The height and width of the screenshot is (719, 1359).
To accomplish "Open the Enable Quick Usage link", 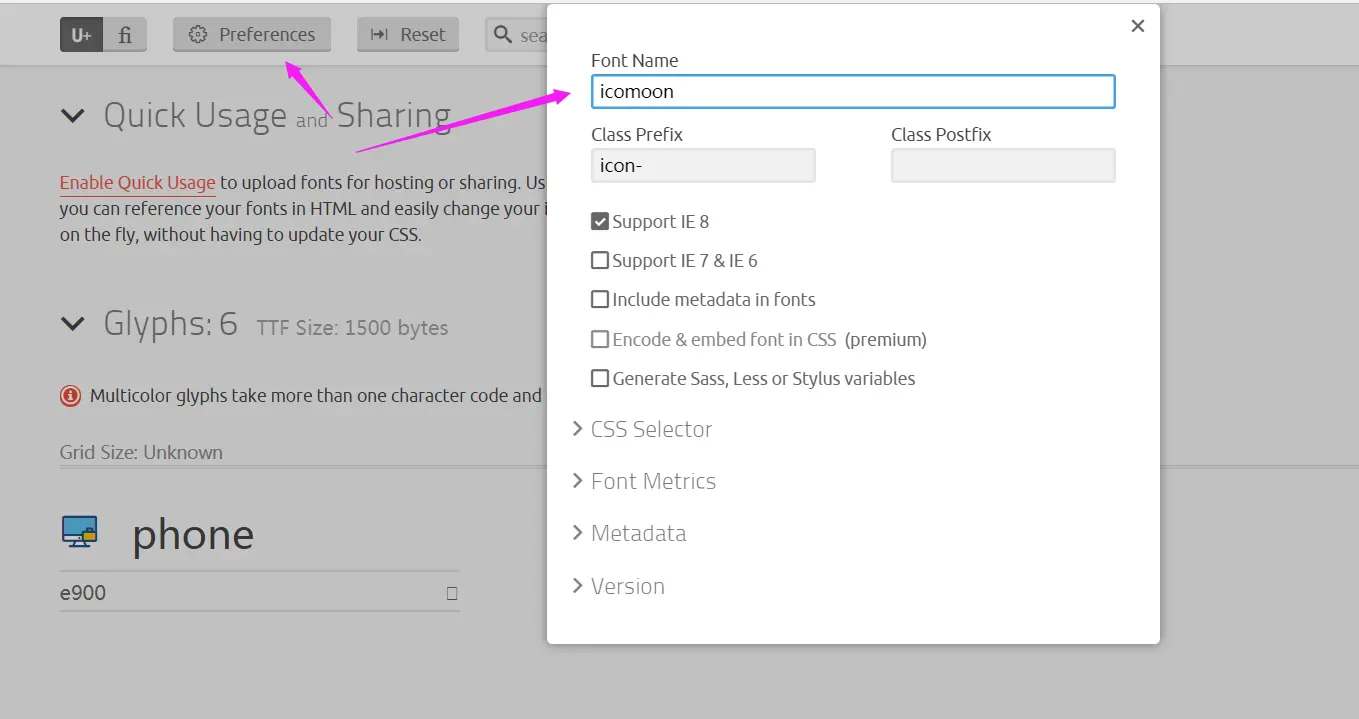I will [138, 183].
